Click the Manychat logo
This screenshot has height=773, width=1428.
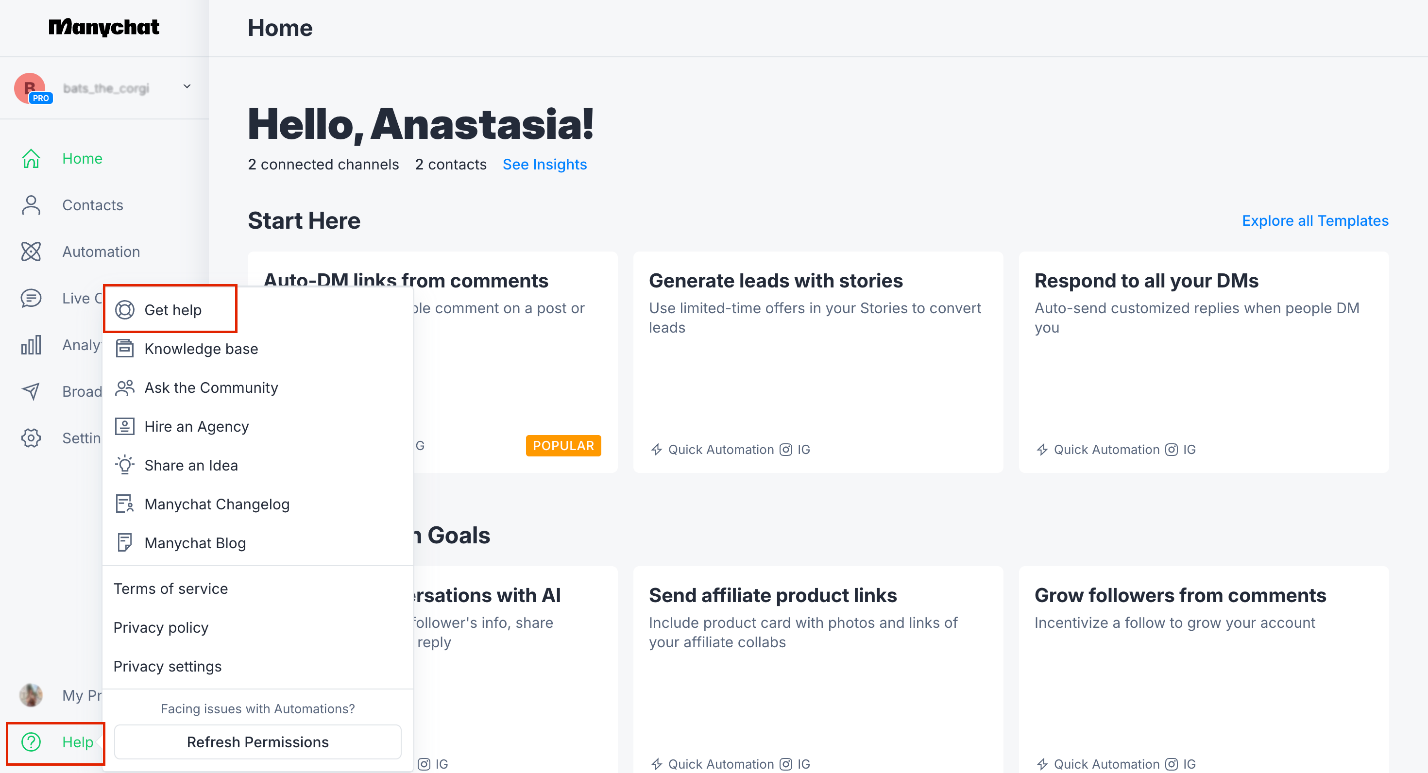pyautogui.click(x=103, y=27)
